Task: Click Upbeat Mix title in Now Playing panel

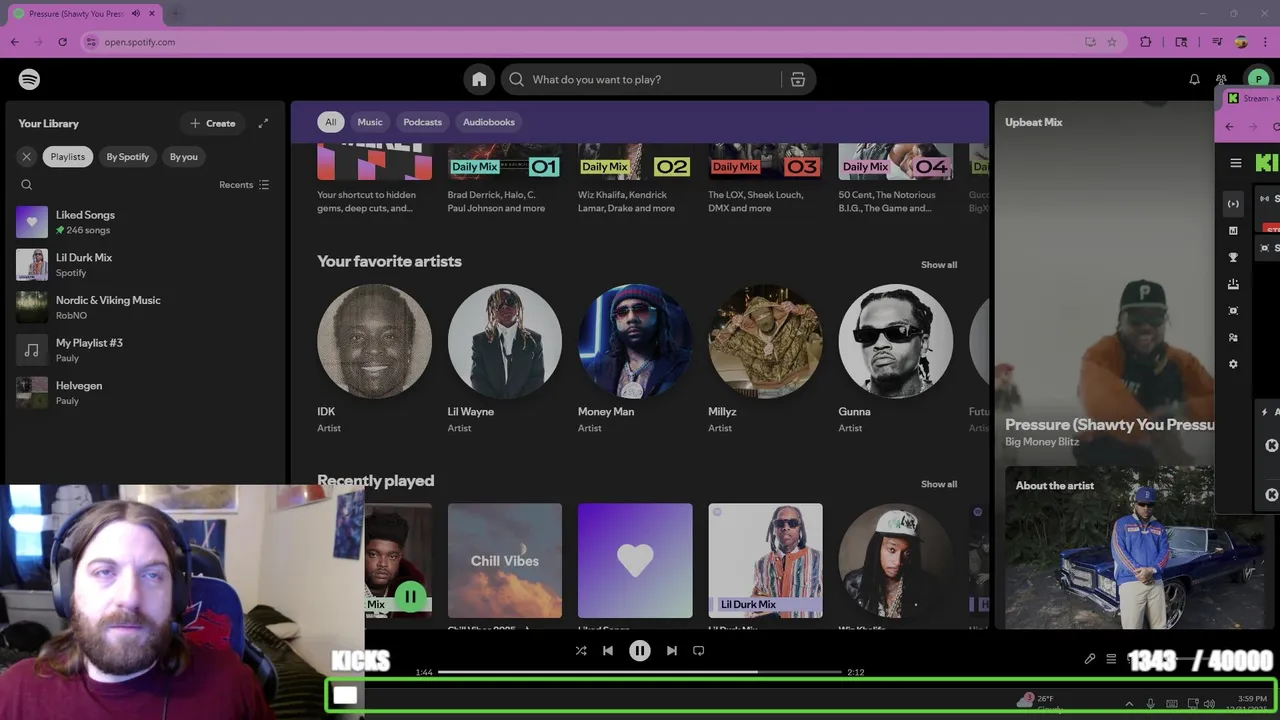Action: pyautogui.click(x=1034, y=122)
